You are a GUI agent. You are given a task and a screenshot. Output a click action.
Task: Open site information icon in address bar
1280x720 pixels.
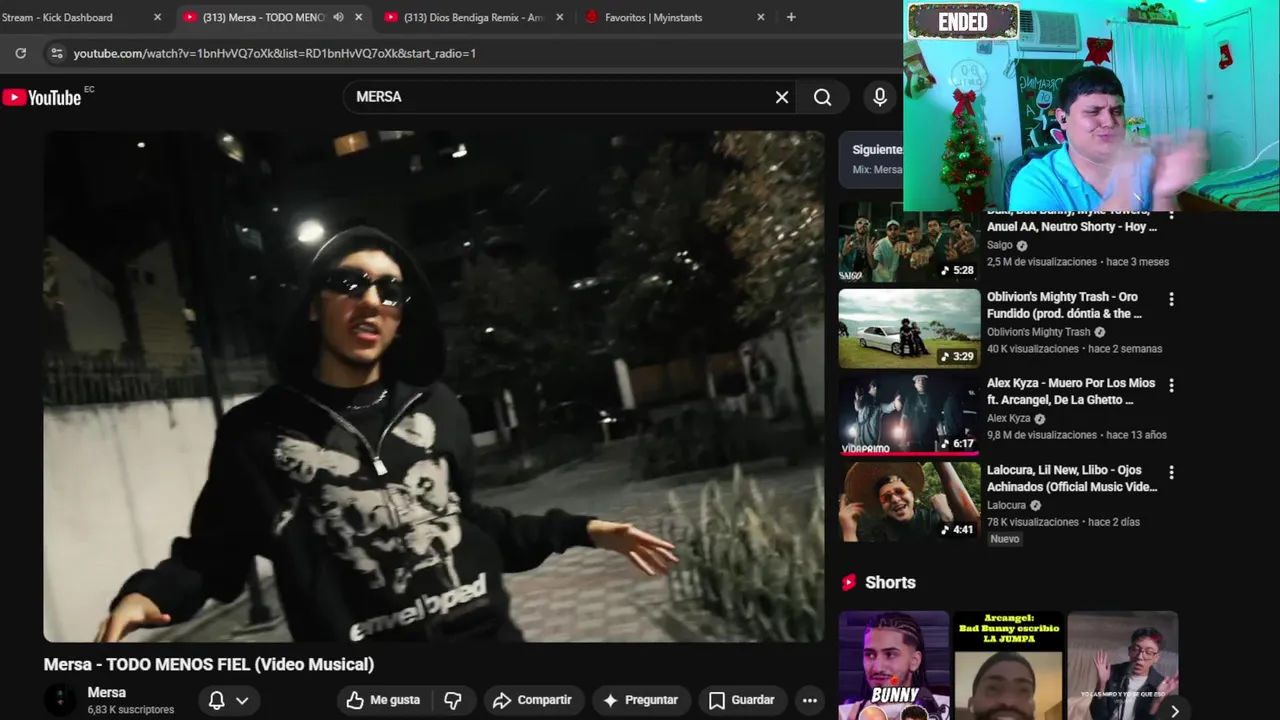[x=56, y=53]
